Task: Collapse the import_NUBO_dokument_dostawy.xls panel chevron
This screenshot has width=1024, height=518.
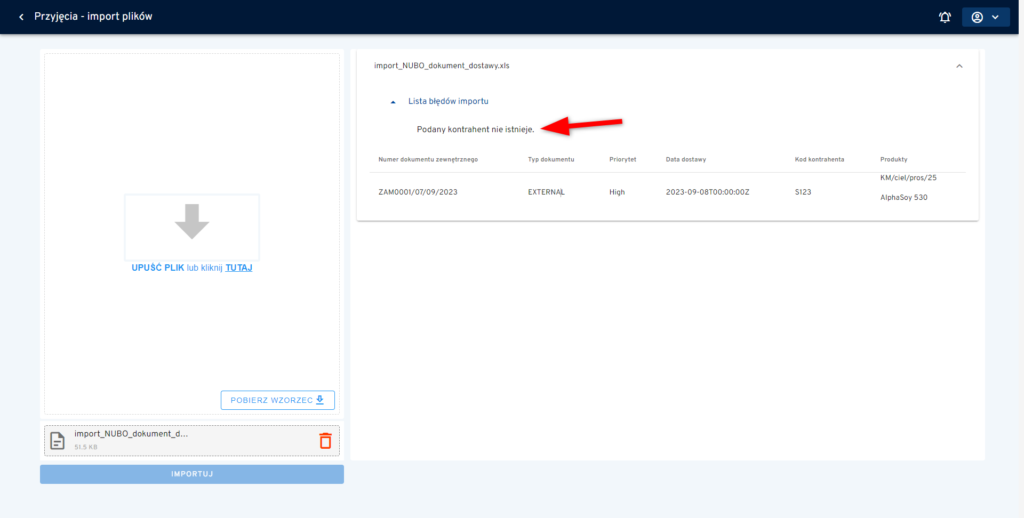Action: pos(959,66)
